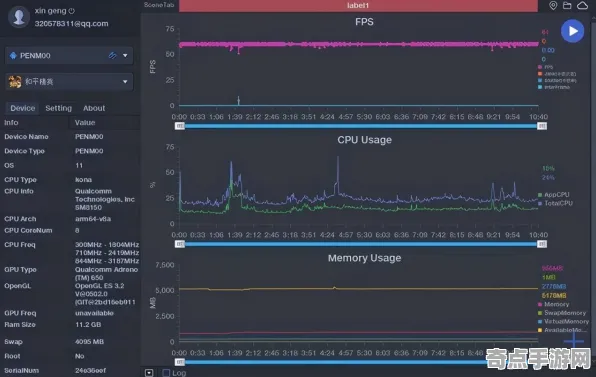The width and height of the screenshot is (596, 377).
Task: Expand the PENM00 device dropdown arrow
Action: [x=125, y=55]
